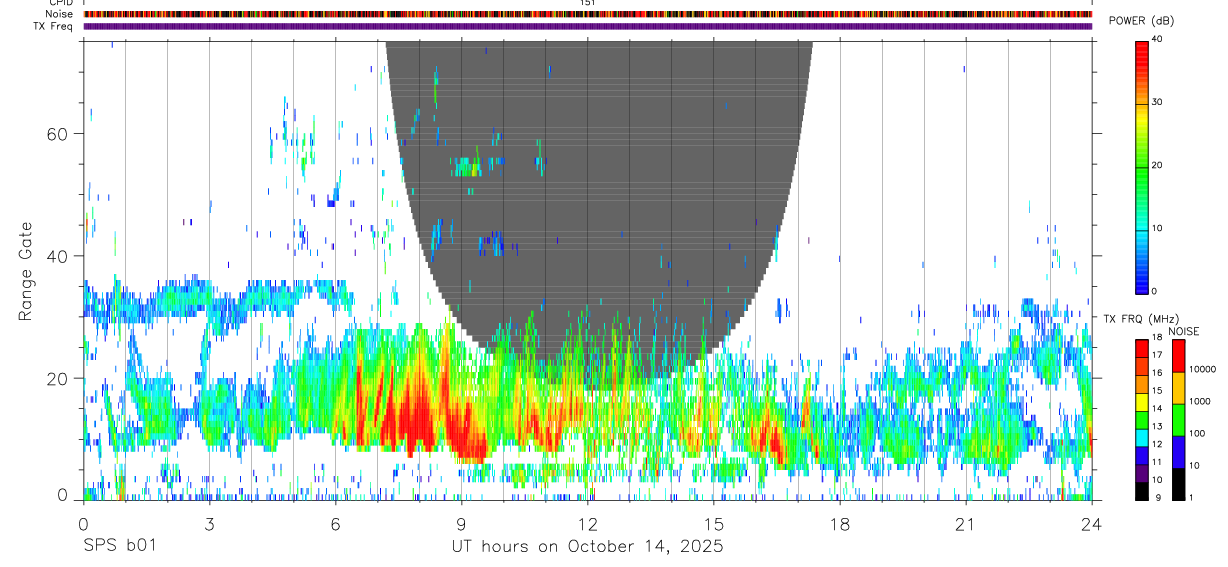Click the 17 label on TX FRQ legend
Screen dimensions: 1228x567
click(1158, 355)
